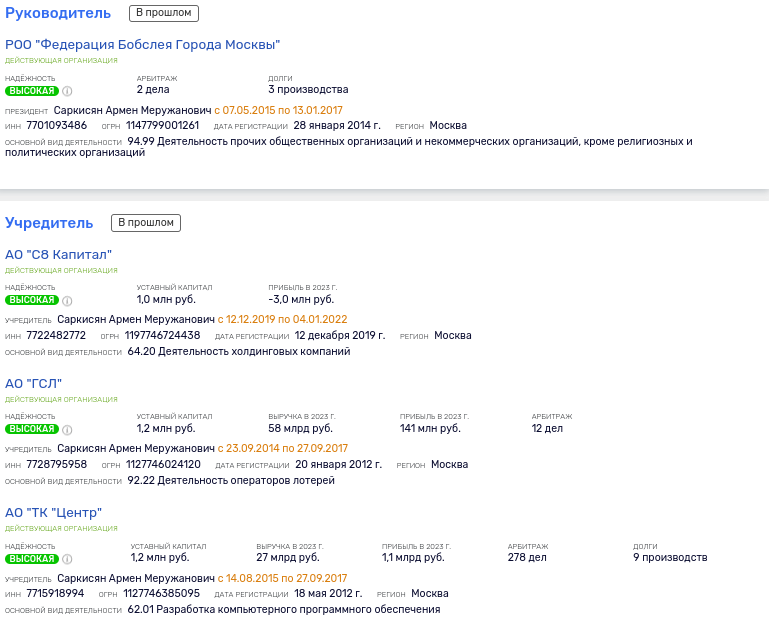Screen dimensions: 769x624
Task: Click reliability info icon for Федерация Бобслея
Action: pyautogui.click(x=67, y=91)
